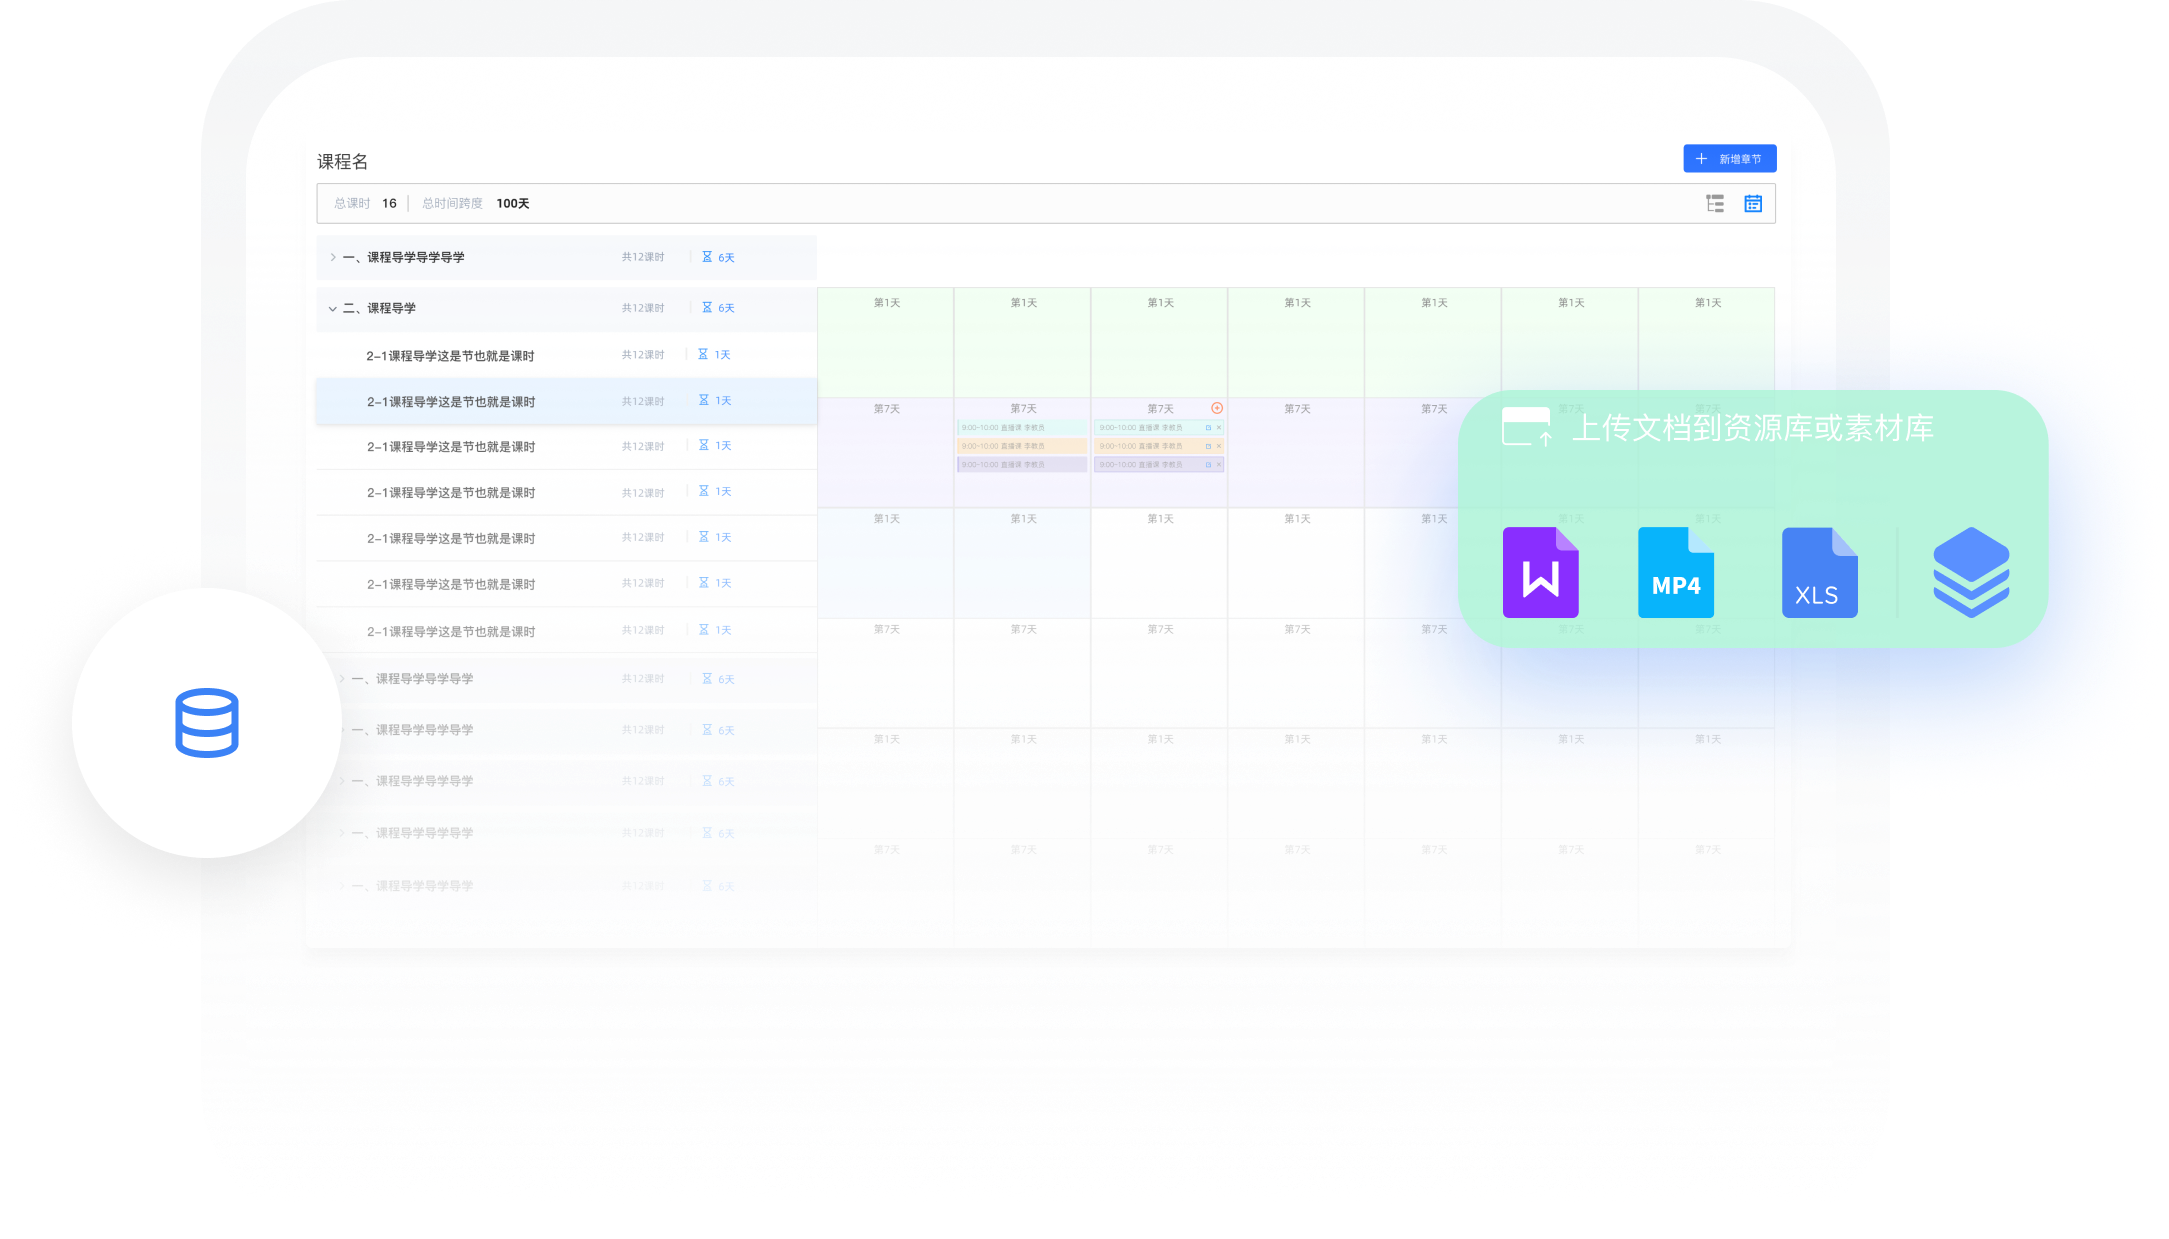Image resolution: width=2169 pixels, height=1239 pixels.
Task: Open purple 9:00-10:00 直播课 event in second column
Action: pyautogui.click(x=1022, y=465)
